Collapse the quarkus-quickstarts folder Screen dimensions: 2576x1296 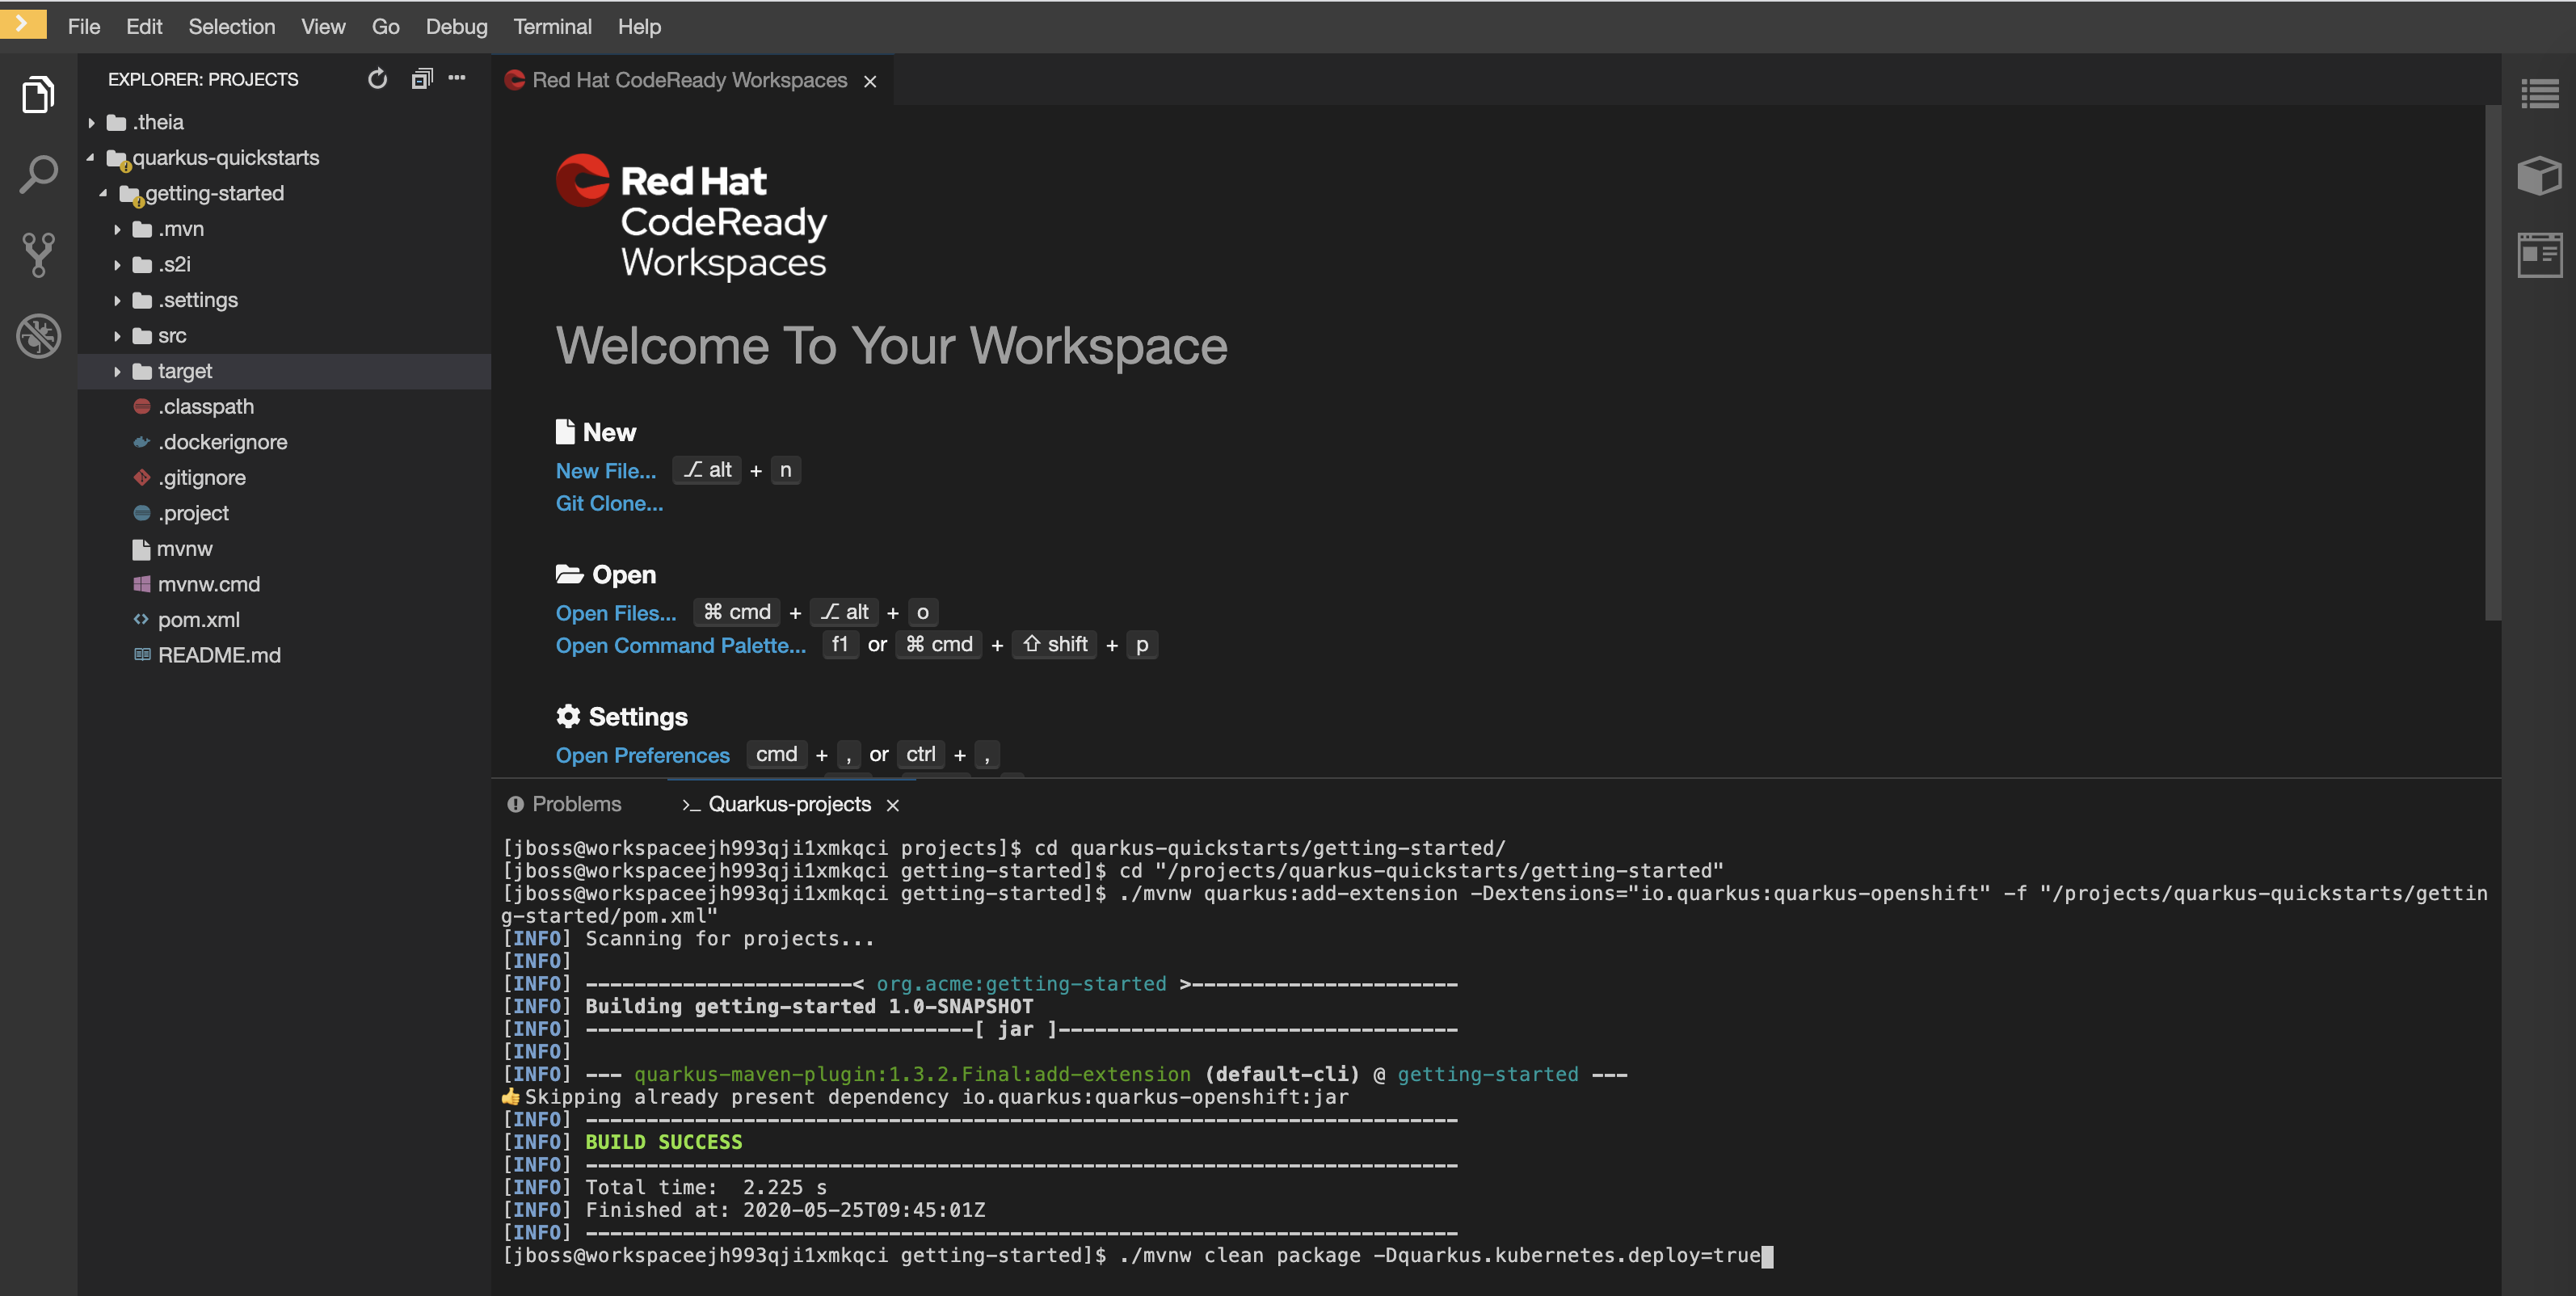91,157
